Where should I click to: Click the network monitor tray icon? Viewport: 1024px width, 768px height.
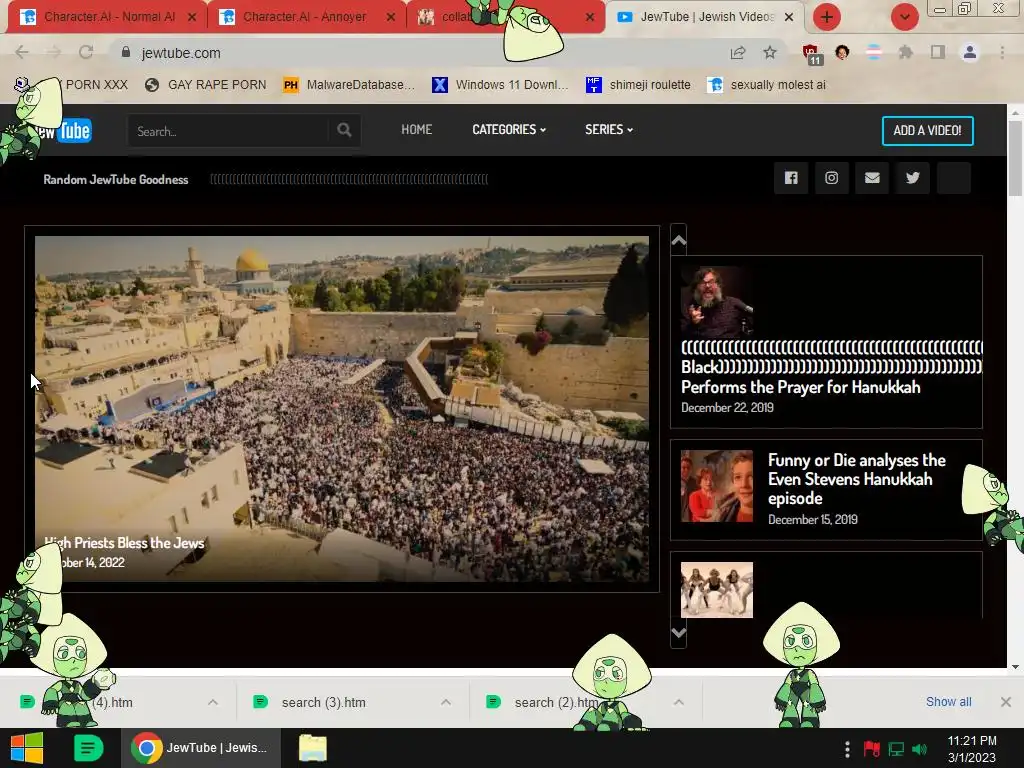tap(896, 749)
